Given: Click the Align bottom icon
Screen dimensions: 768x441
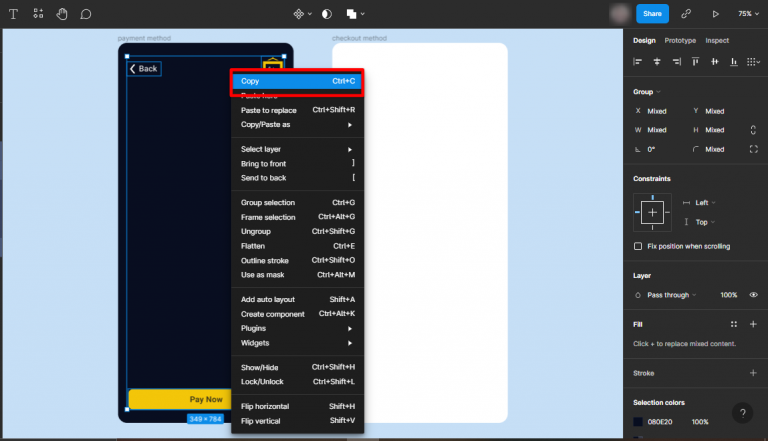Looking at the screenshot, I should (x=734, y=62).
